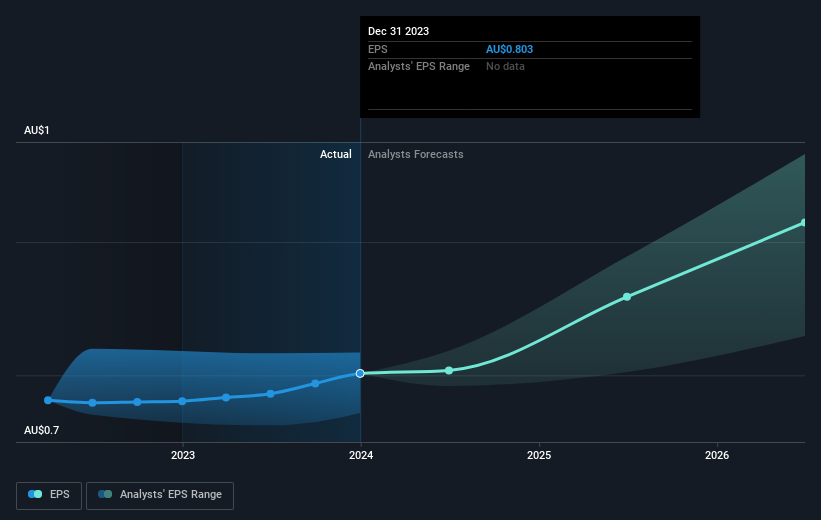Click the 'No data' value in tooltip

(x=505, y=67)
